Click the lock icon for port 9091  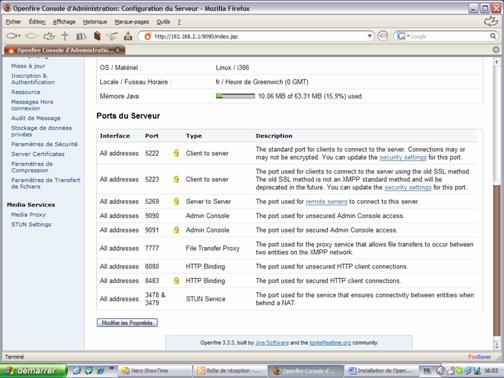pos(176,230)
